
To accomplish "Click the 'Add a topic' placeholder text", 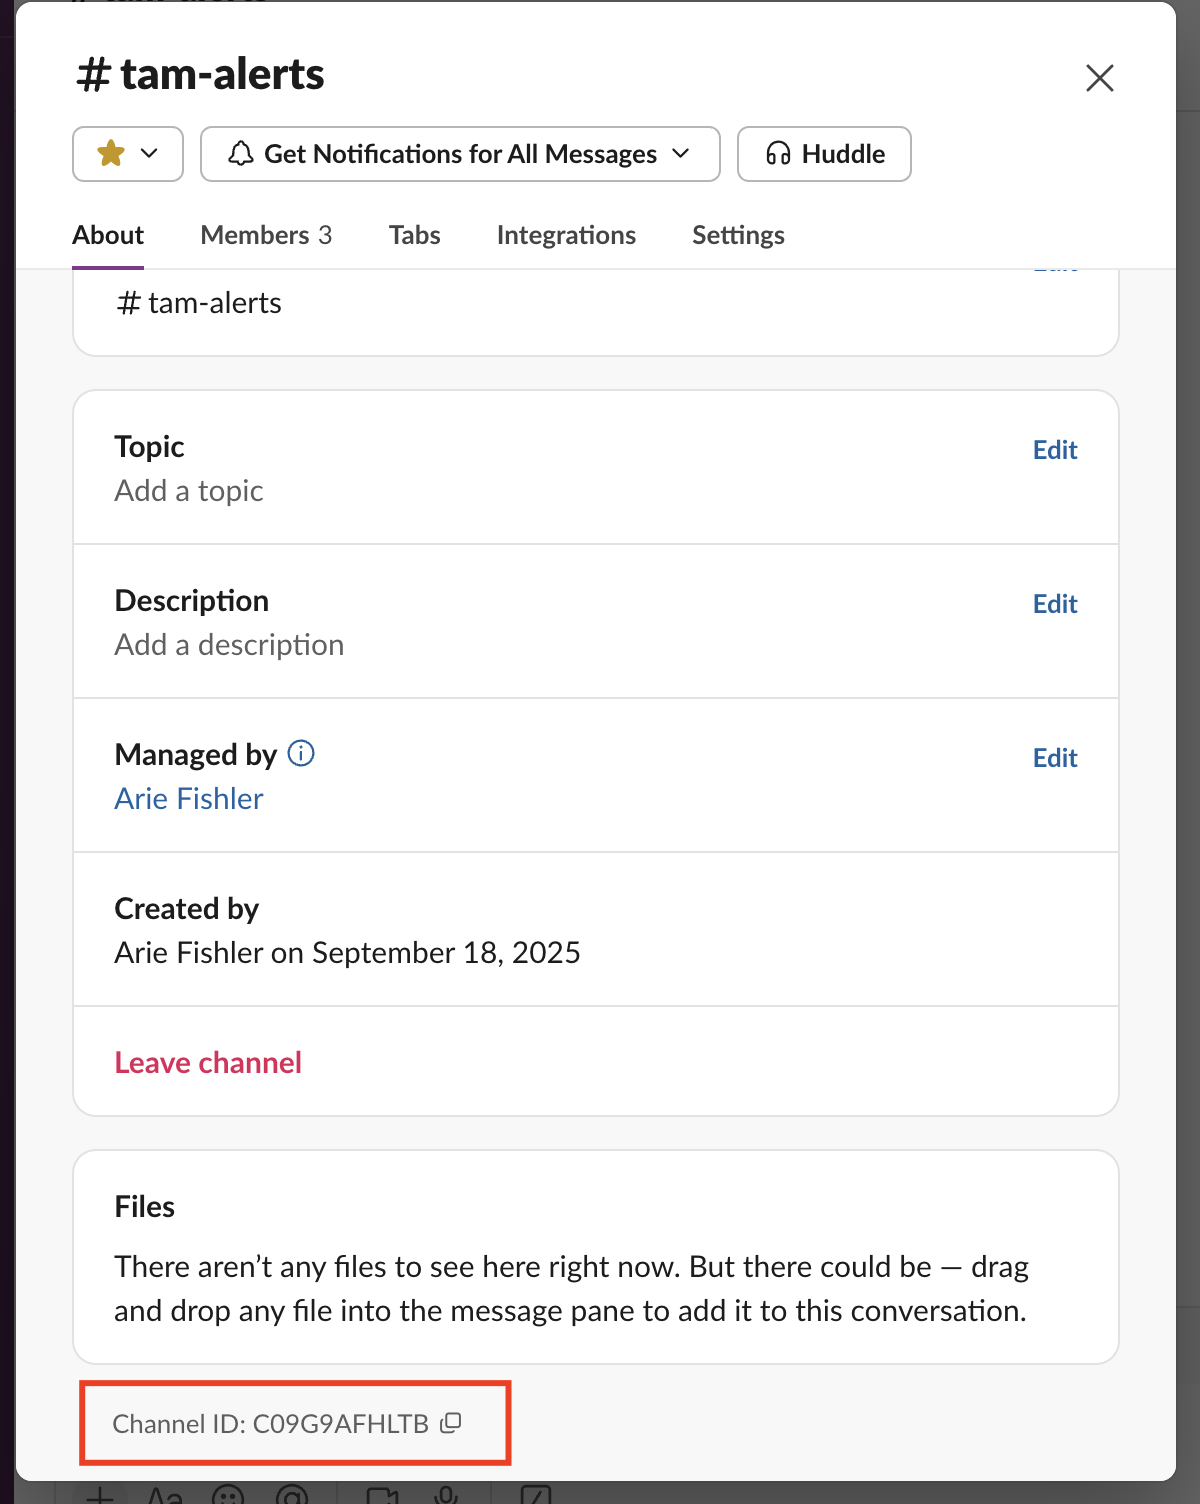I will coord(189,491).
